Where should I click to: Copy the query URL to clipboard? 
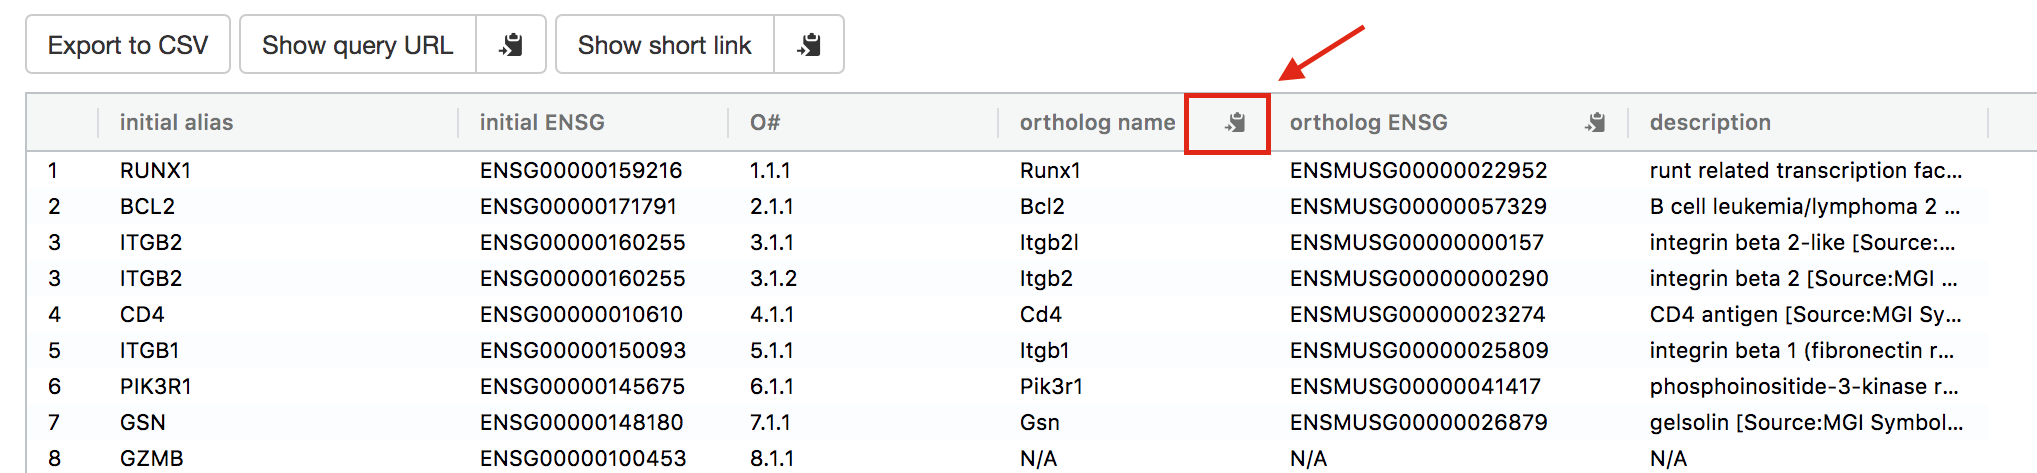coord(511,45)
